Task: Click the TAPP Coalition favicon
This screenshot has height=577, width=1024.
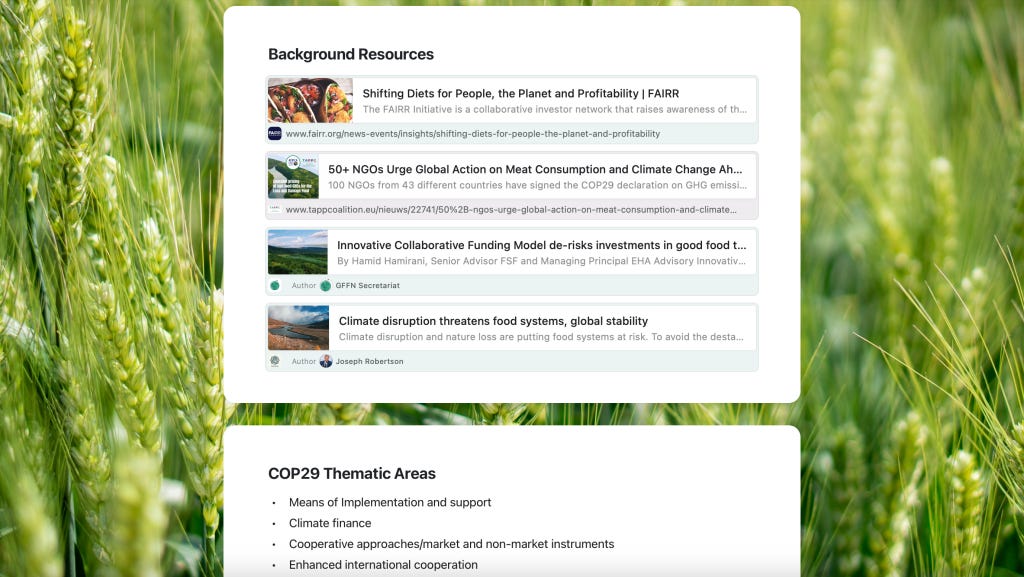Action: (x=275, y=210)
